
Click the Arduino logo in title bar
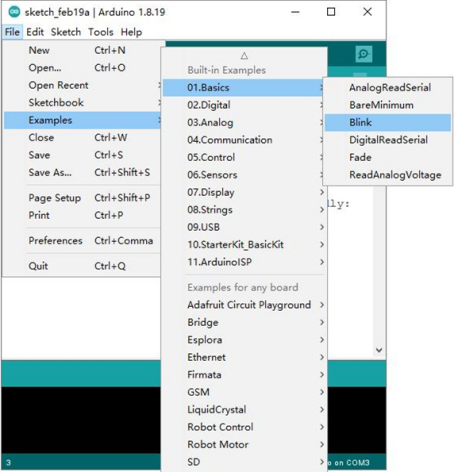14,12
